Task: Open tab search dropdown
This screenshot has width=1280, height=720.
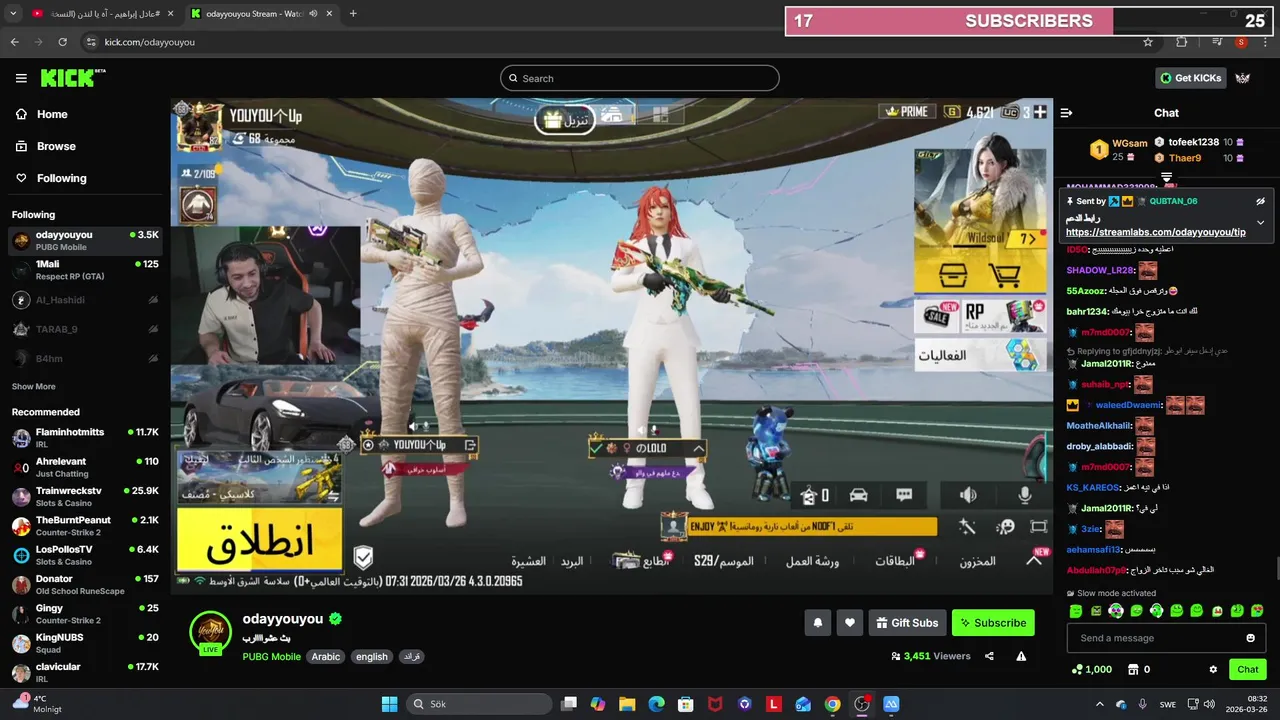Action: coord(13,13)
